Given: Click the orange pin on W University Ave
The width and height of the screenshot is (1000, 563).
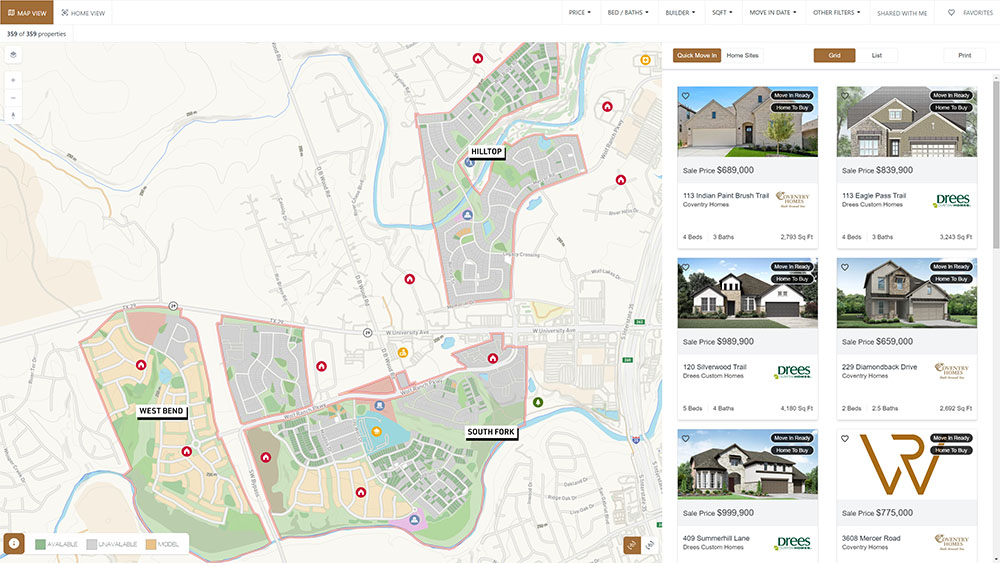Looking at the screenshot, I should click(x=403, y=353).
